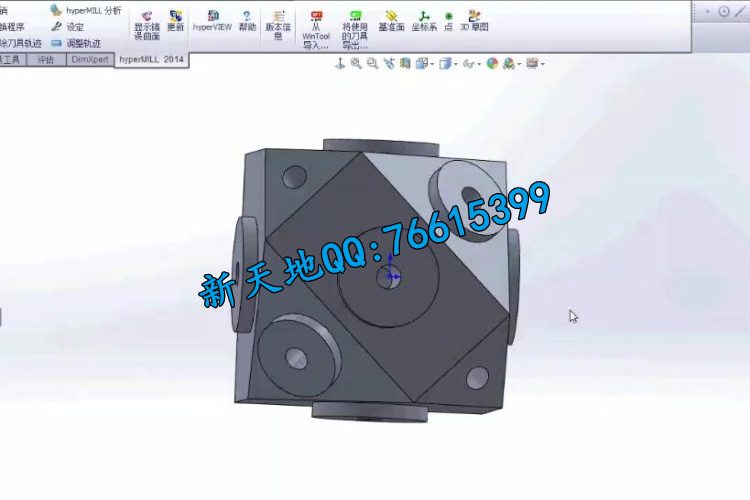Click the origin point on the model's center
Image resolution: width=750 pixels, height=500 pixels.
pos(390,276)
